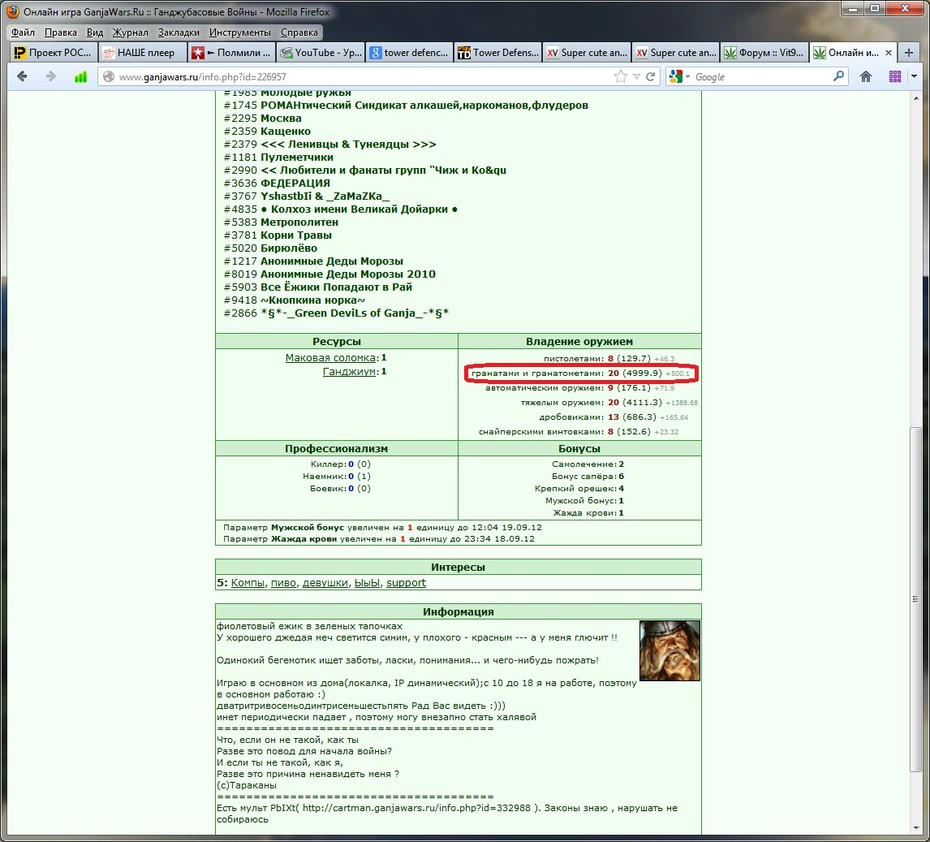Switch to 'Проект РОС...' tab
930x842 pixels.
[53, 53]
